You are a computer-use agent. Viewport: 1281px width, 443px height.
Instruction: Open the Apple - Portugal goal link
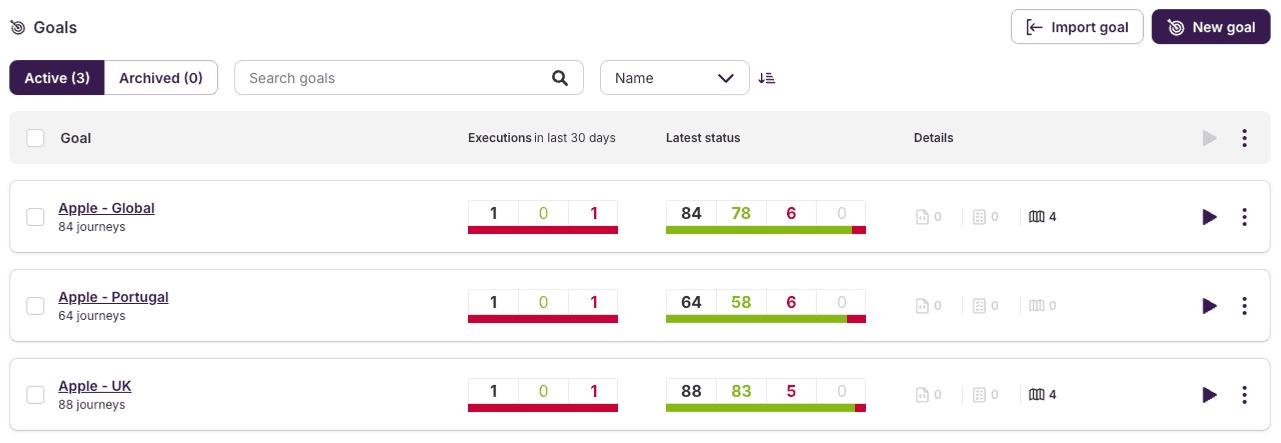click(x=113, y=297)
